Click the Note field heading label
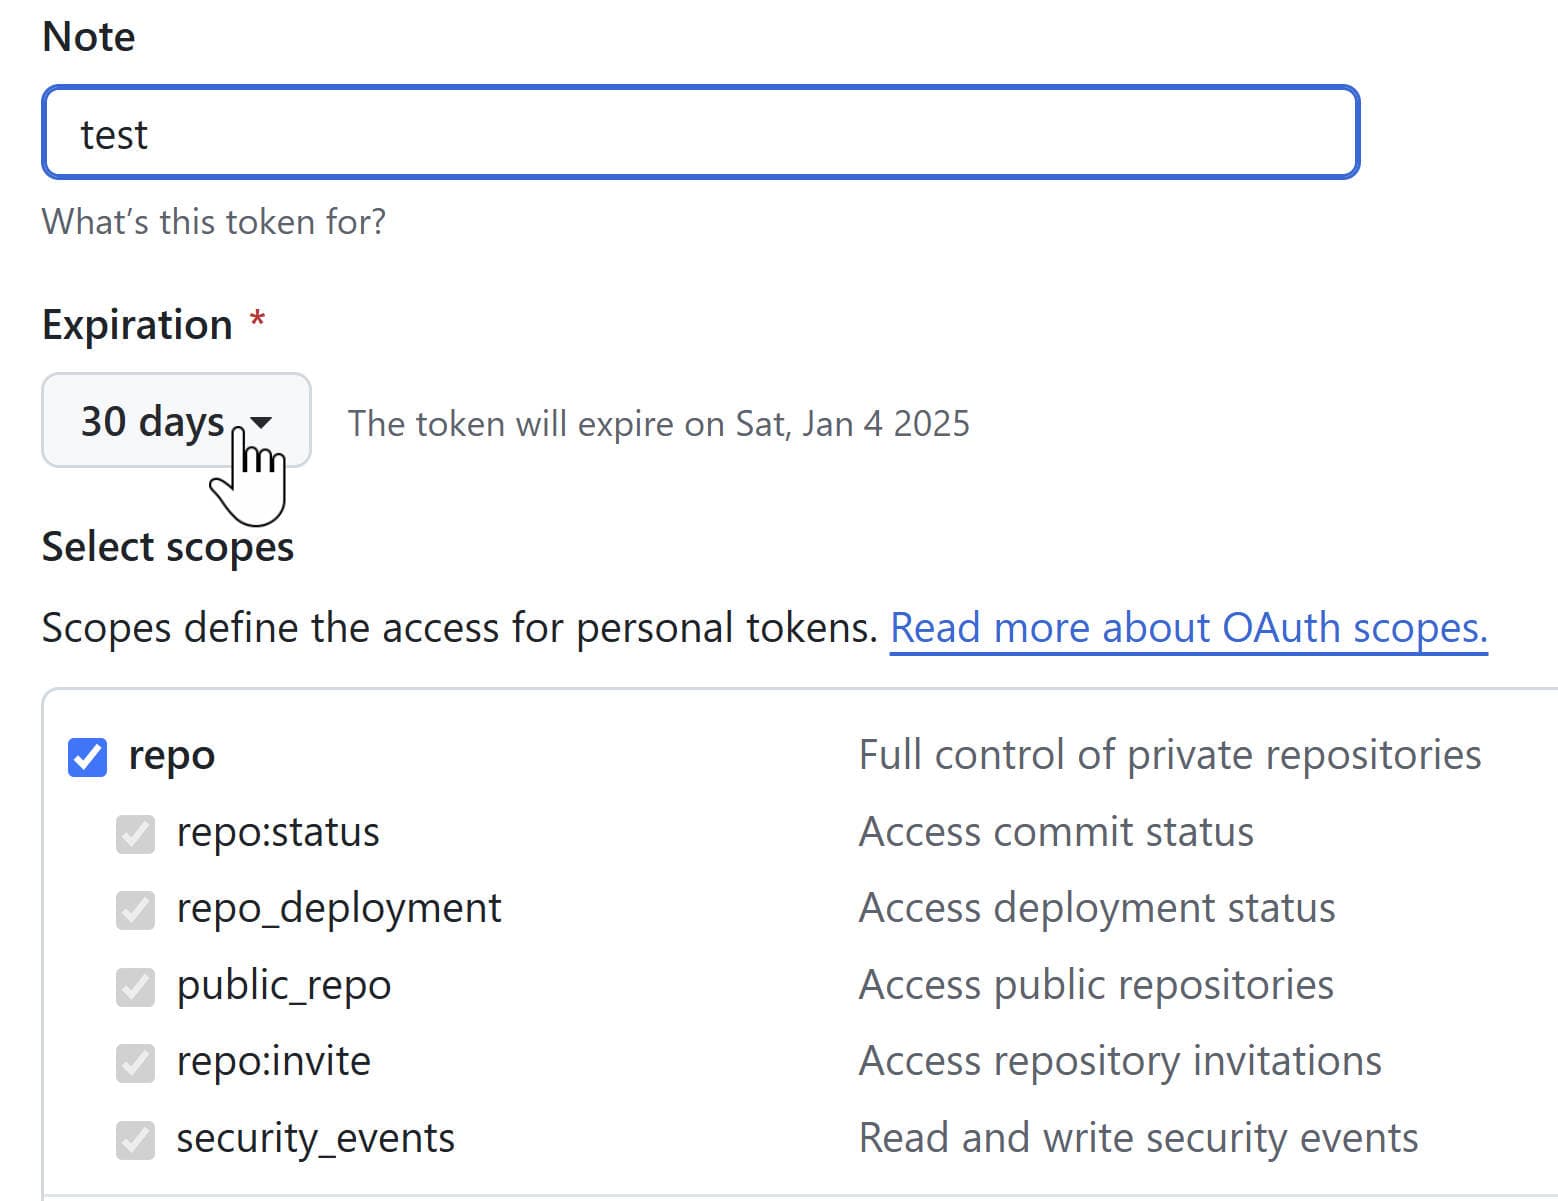This screenshot has height=1201, width=1558. click(88, 37)
